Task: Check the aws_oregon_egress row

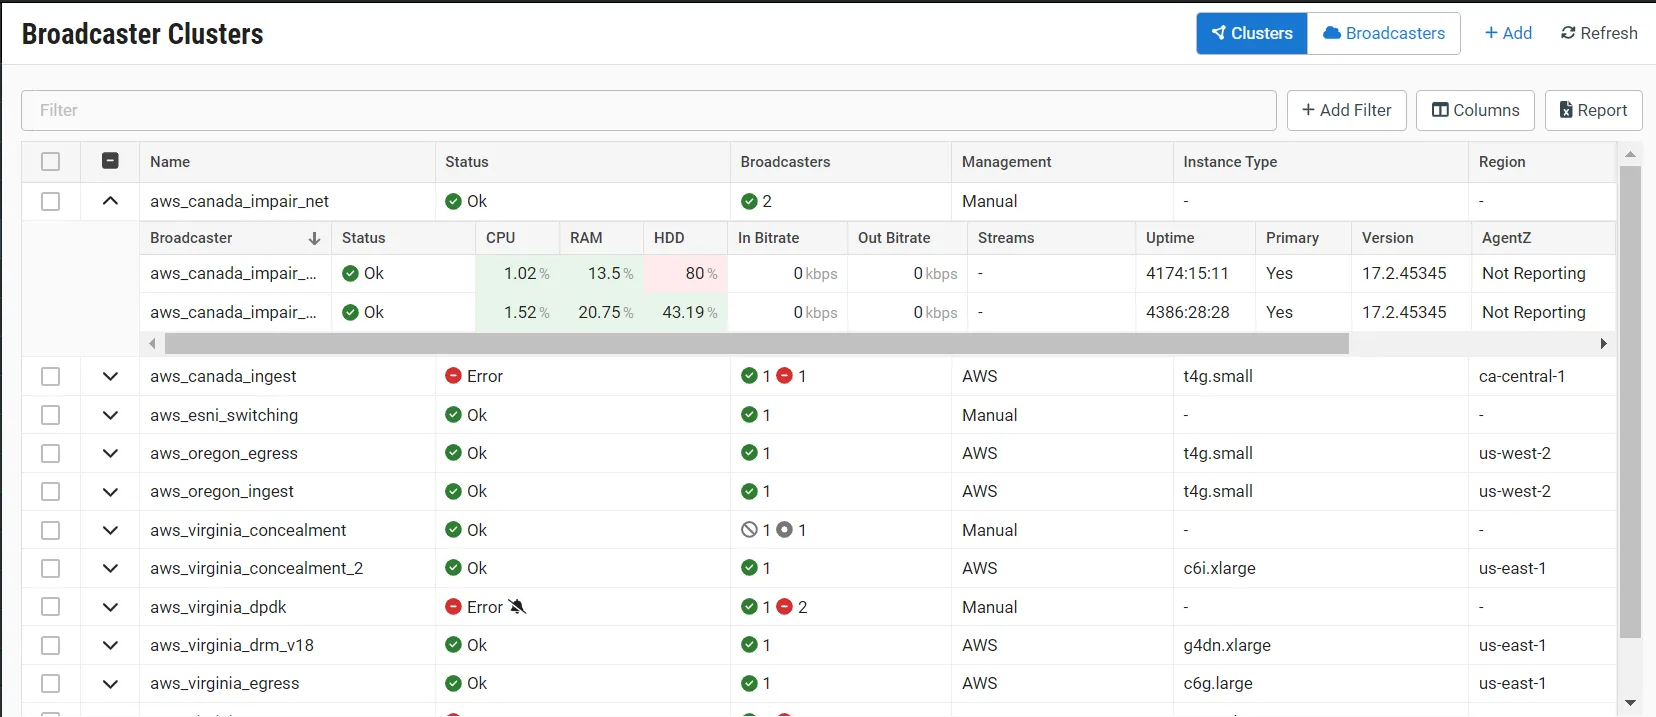Action: tap(51, 453)
